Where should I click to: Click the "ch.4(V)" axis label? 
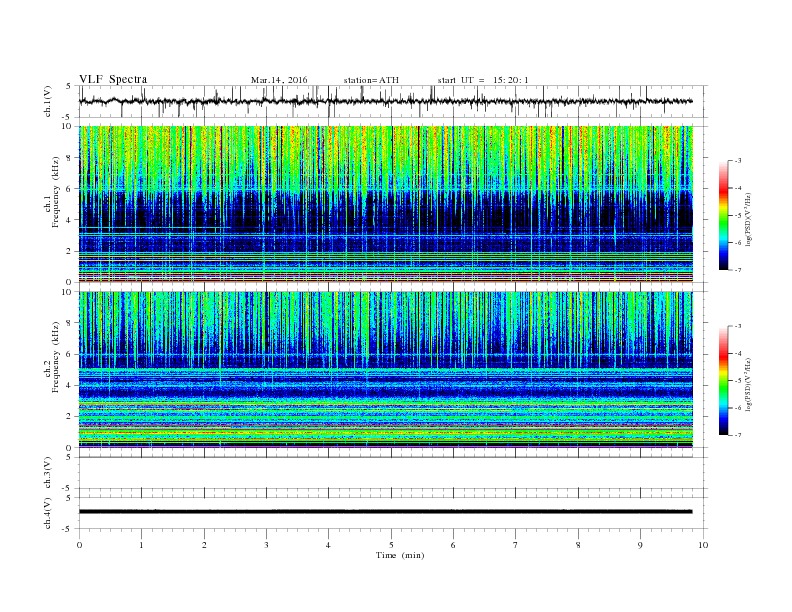(48, 513)
